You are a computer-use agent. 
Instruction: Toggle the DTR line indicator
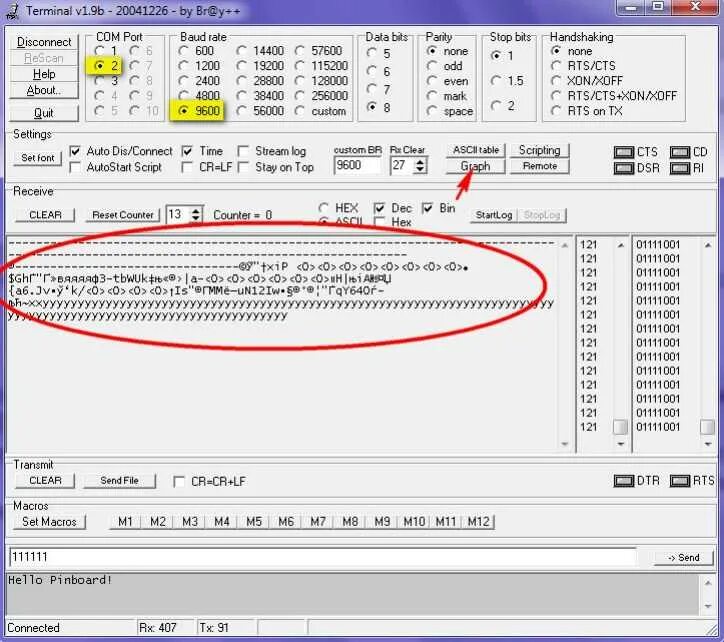[x=624, y=481]
